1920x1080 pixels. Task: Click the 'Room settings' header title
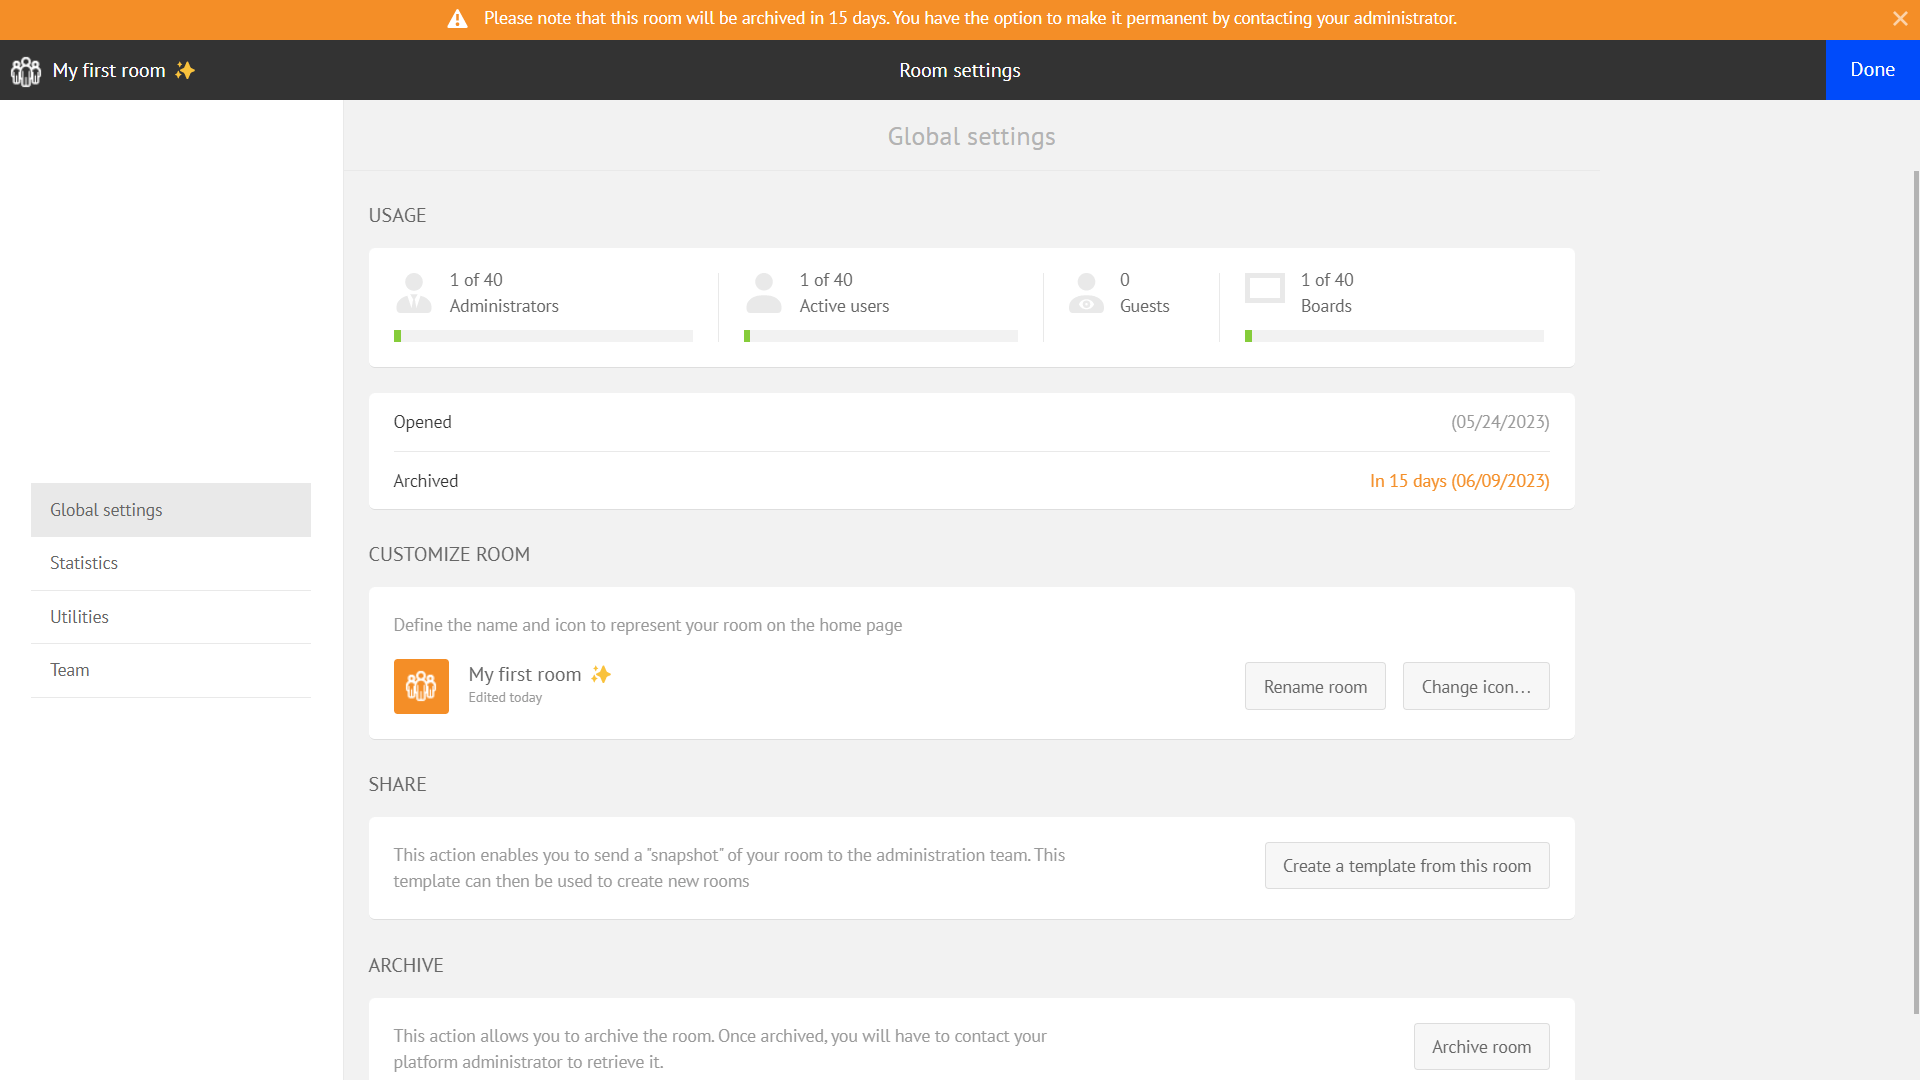[x=960, y=70]
